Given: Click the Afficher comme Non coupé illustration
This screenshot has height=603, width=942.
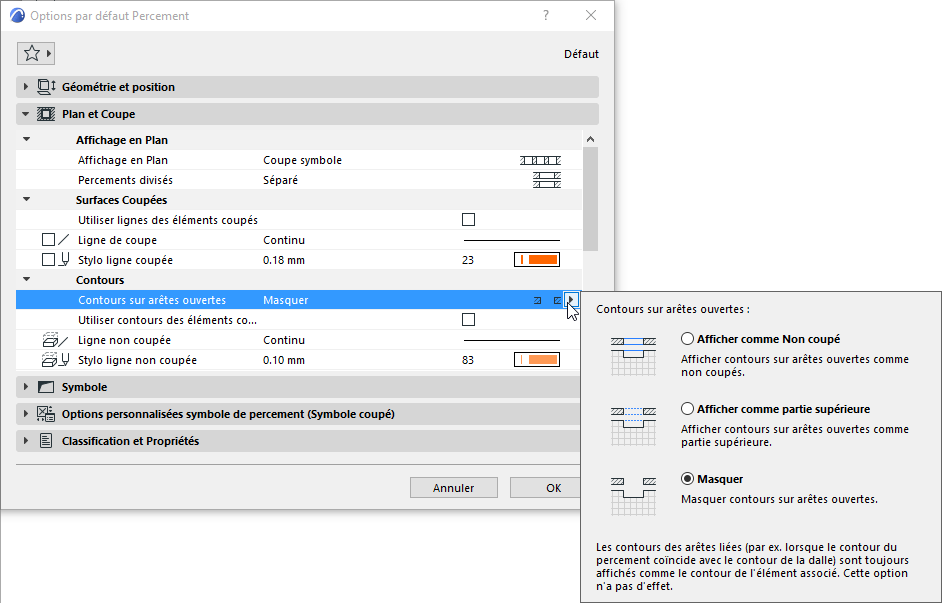Looking at the screenshot, I should (x=633, y=356).
